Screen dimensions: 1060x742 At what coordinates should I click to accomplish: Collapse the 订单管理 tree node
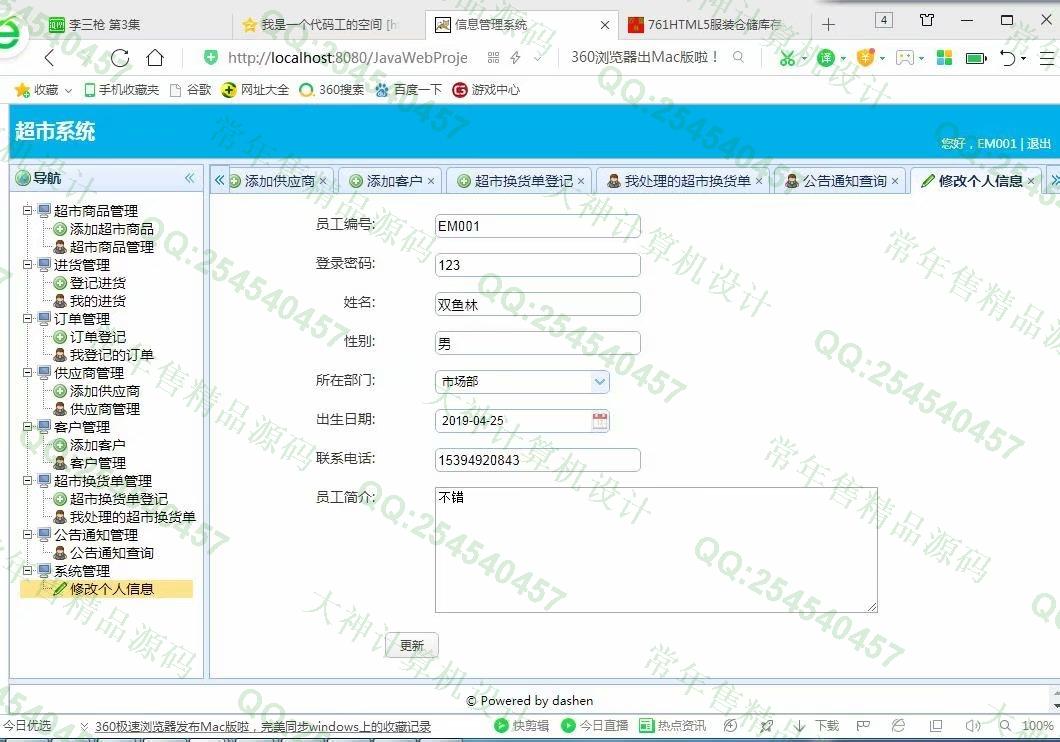pyautogui.click(x=27, y=318)
